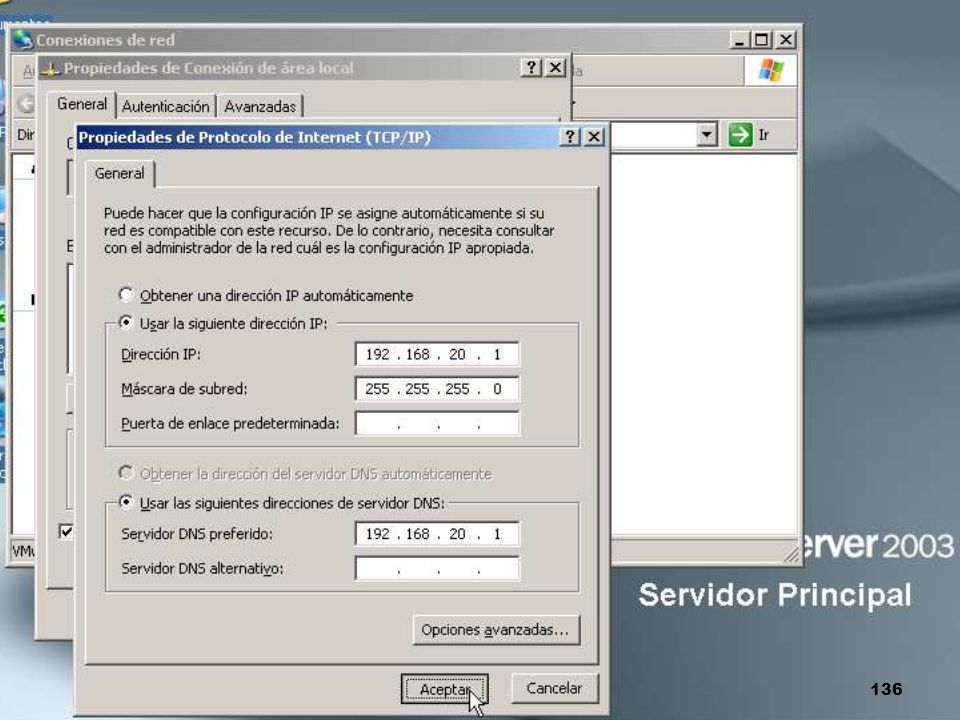Focus the Servidor DNS preferido field
Image resolution: width=960 pixels, height=720 pixels.
click(x=437, y=534)
